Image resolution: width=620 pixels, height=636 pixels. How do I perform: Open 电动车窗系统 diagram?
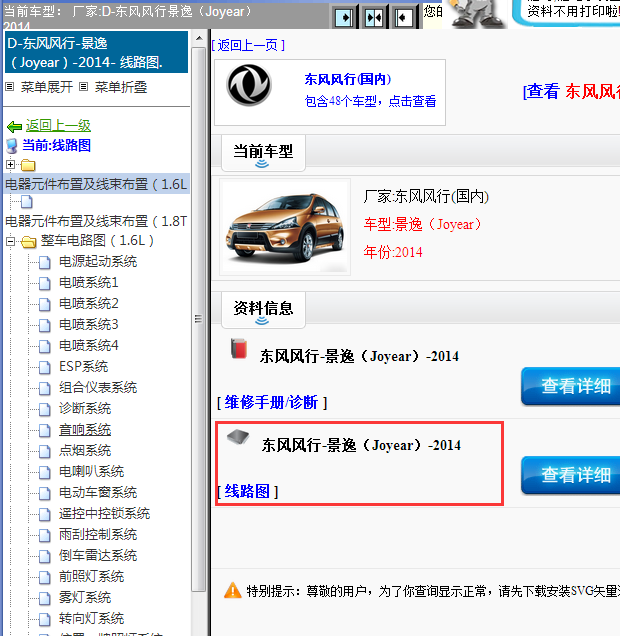point(98,492)
